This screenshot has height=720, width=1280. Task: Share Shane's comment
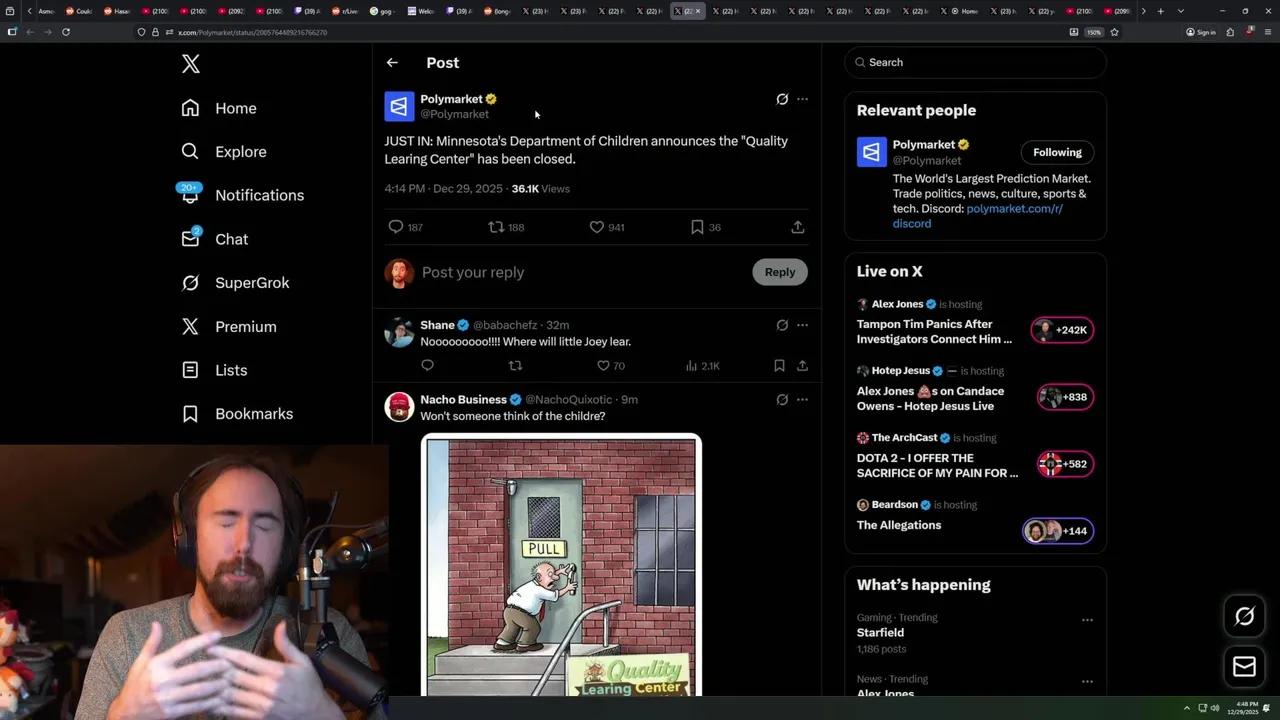coord(802,366)
